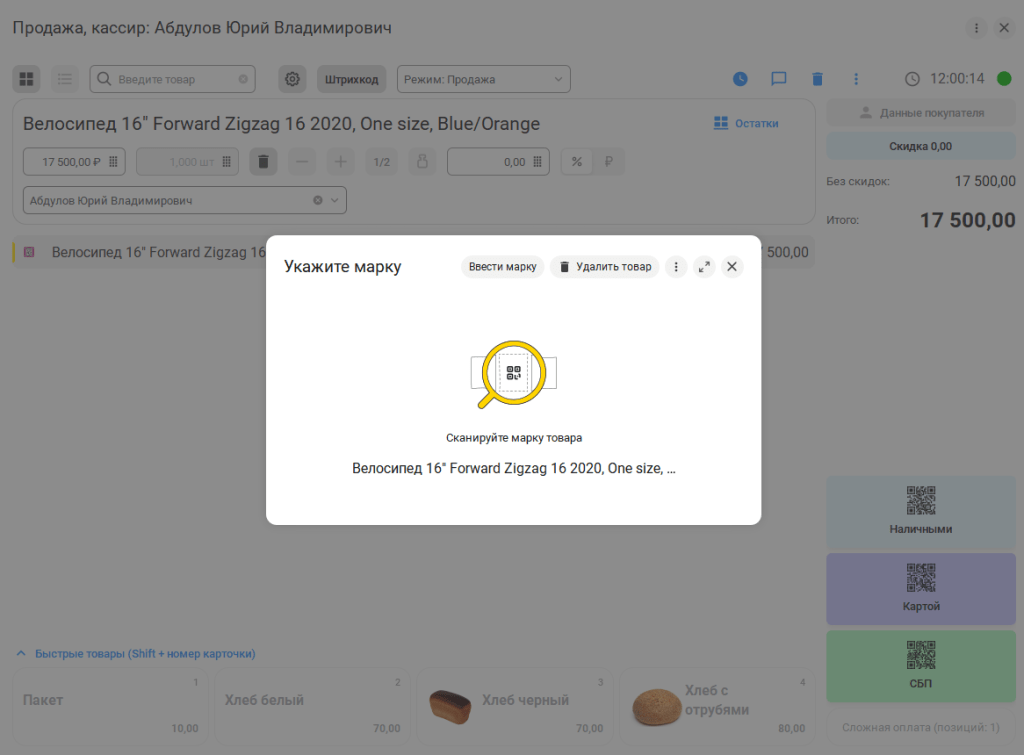This screenshot has height=755, width=1024.
Task: Expand the seller 'Абдулов Юрий Владимирович' dropdown
Action: point(335,200)
